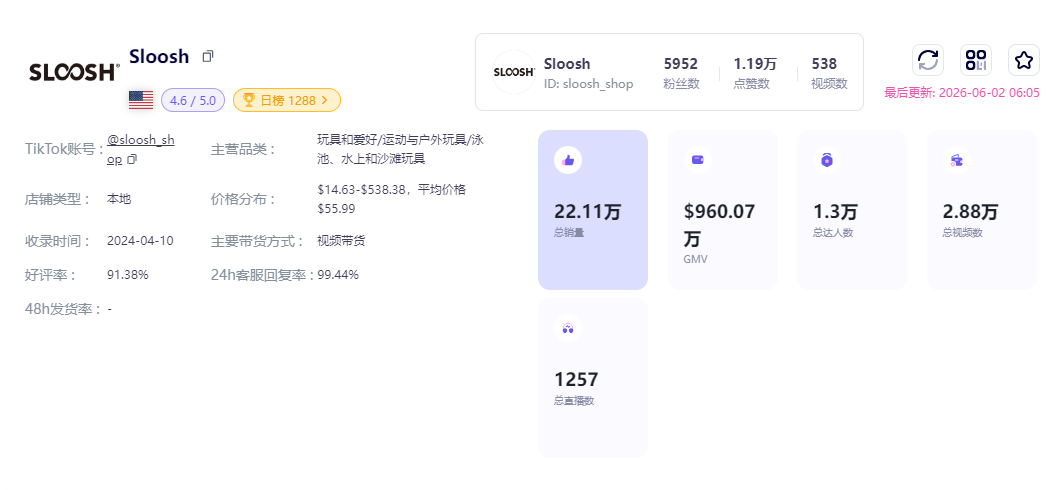Click the price range $14.63-$538.38 text
The image size is (1062, 490).
(x=391, y=199)
